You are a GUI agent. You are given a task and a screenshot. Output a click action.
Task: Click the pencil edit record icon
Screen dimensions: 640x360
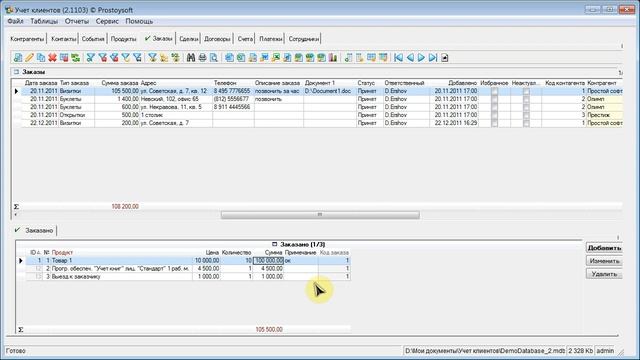(x=29, y=58)
